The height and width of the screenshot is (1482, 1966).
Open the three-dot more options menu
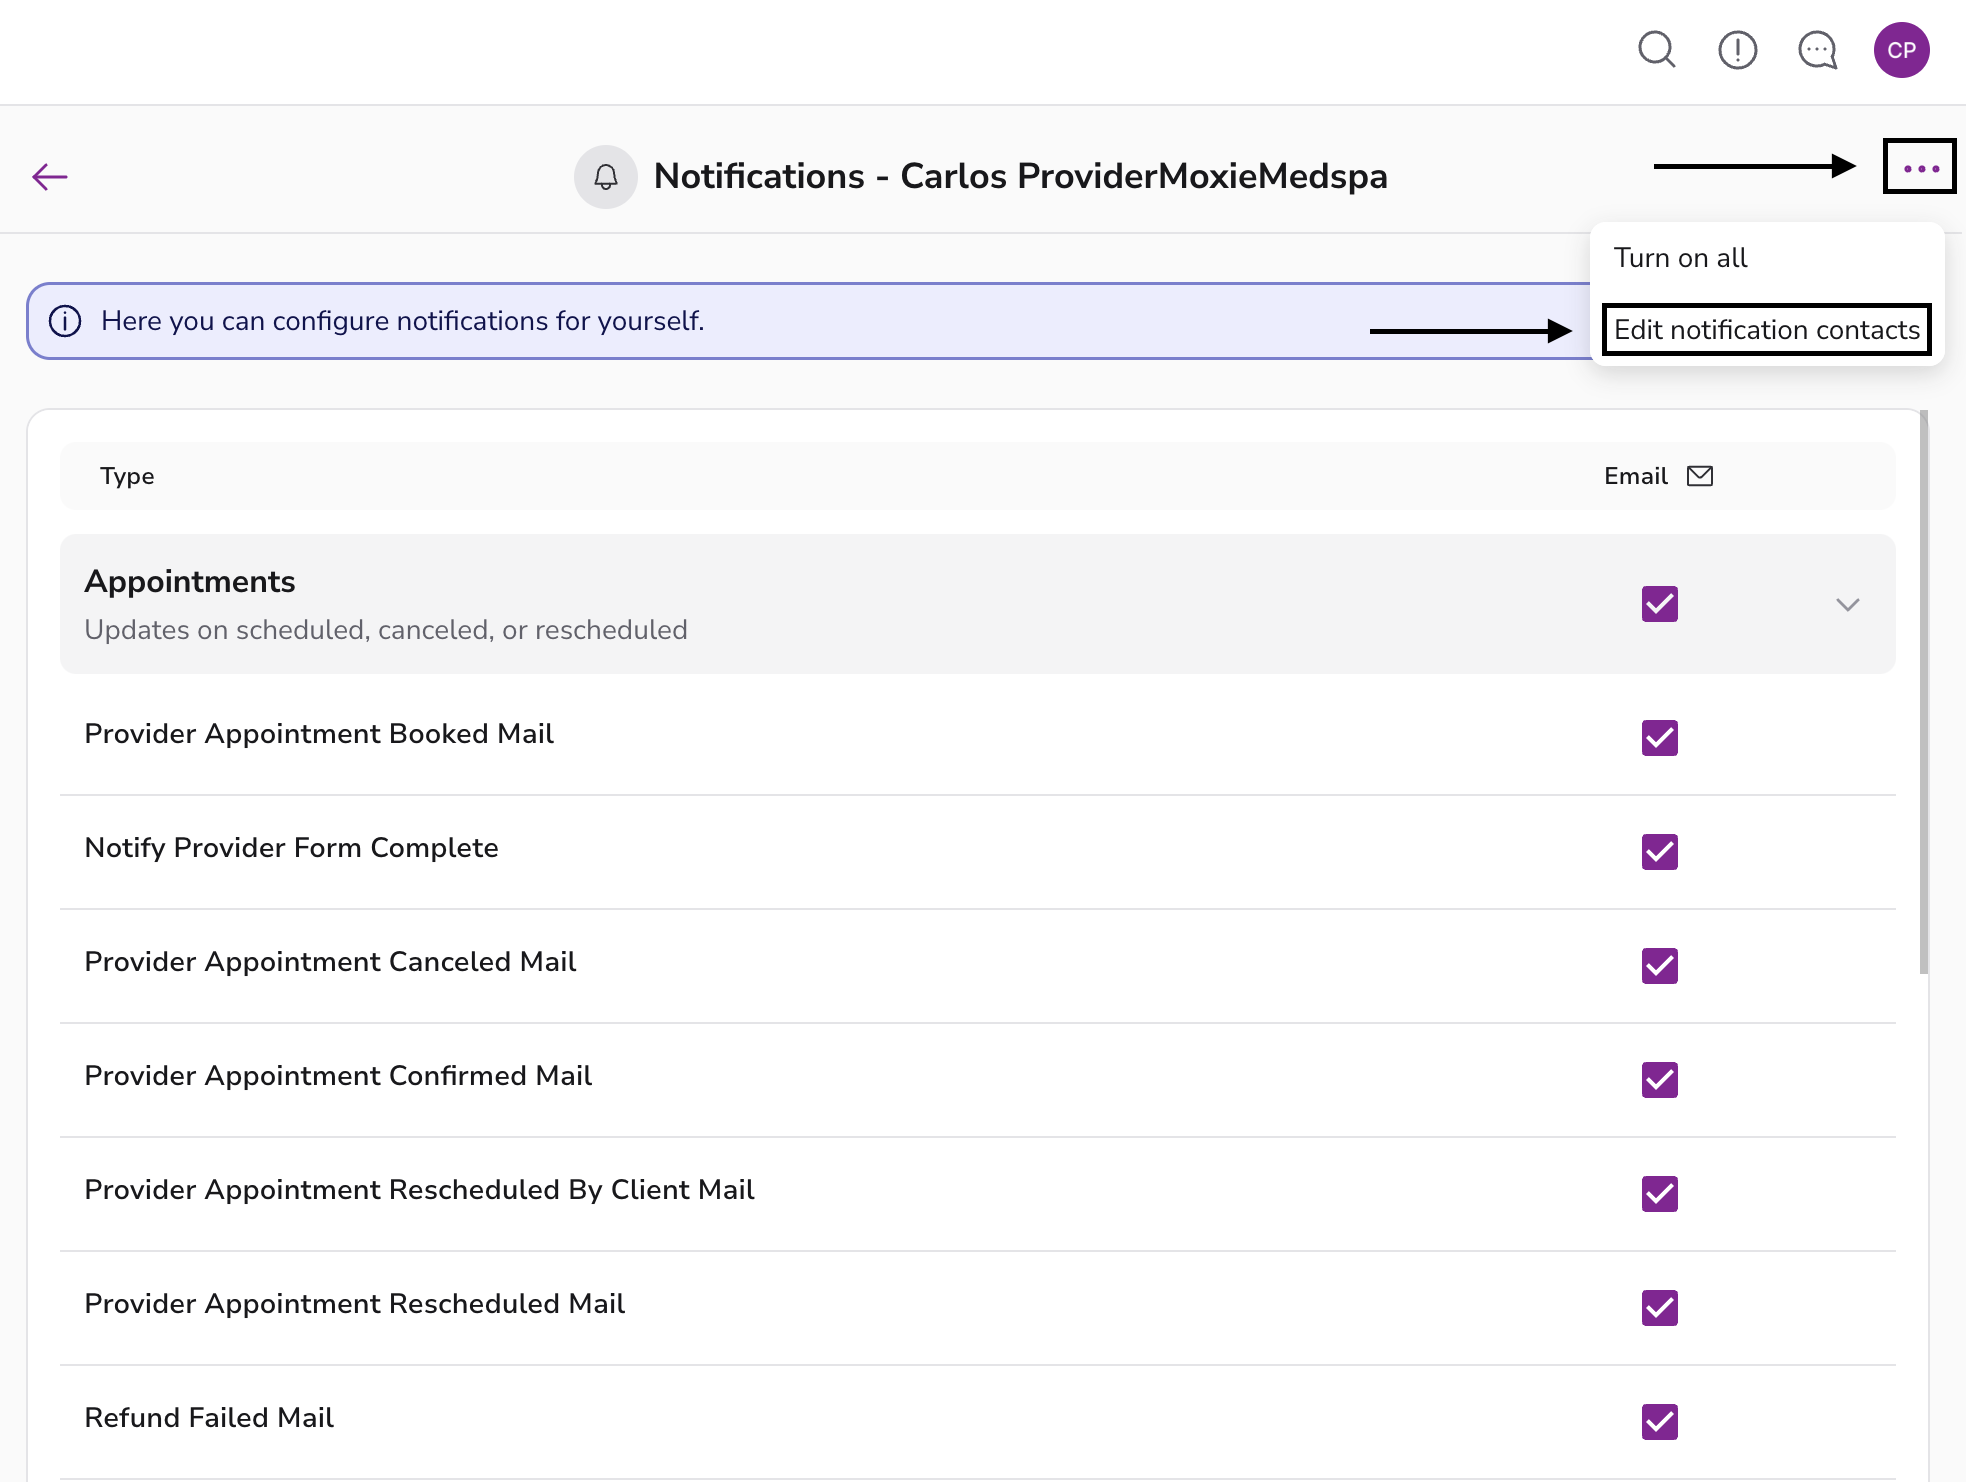(x=1920, y=167)
